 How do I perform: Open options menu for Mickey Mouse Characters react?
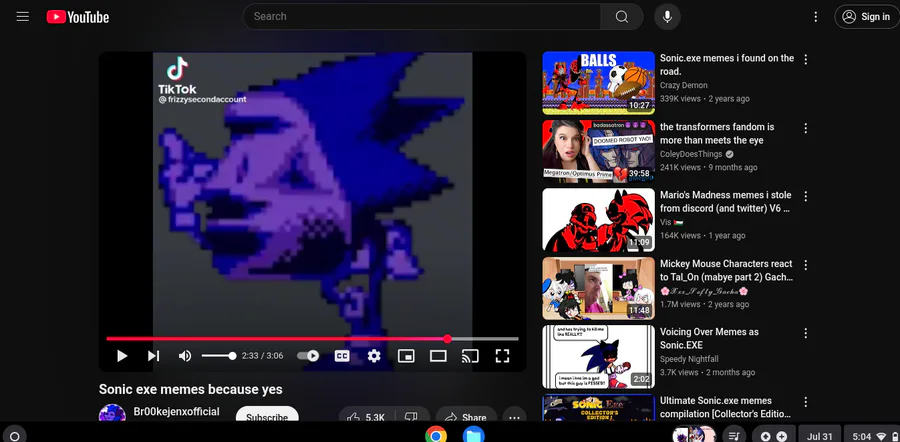click(806, 265)
